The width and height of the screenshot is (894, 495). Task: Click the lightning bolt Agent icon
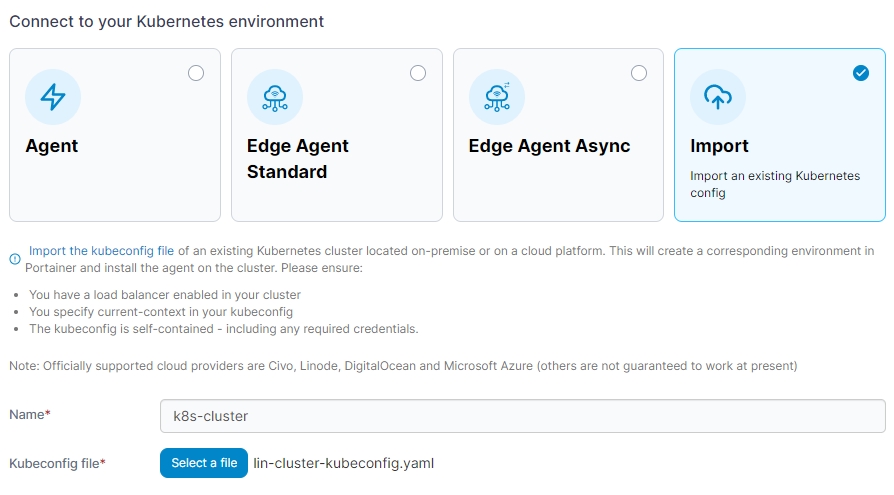(52, 97)
